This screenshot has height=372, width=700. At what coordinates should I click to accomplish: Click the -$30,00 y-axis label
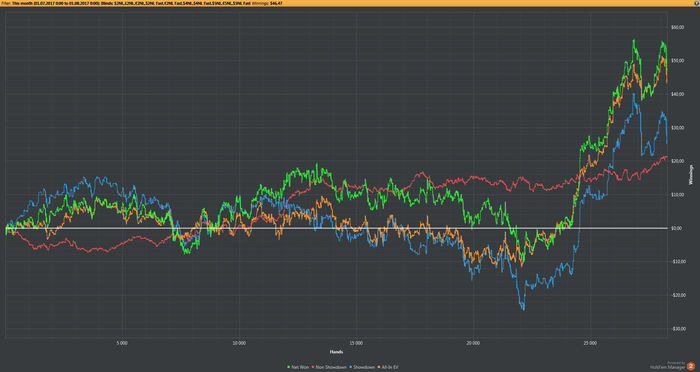click(677, 329)
